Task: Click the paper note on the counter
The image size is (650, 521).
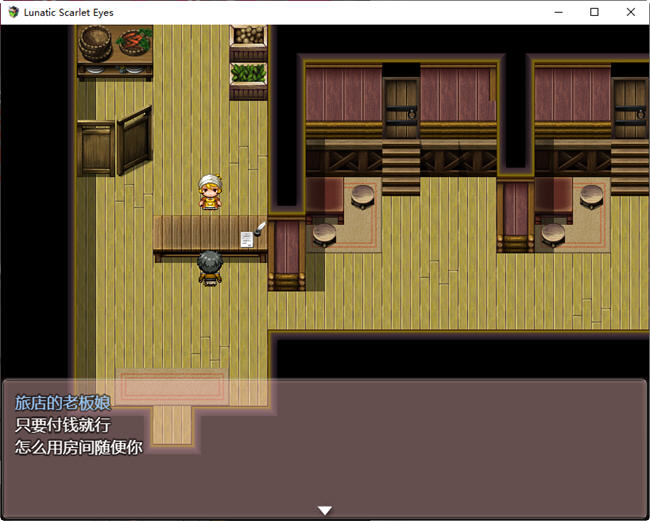Action: point(246,238)
